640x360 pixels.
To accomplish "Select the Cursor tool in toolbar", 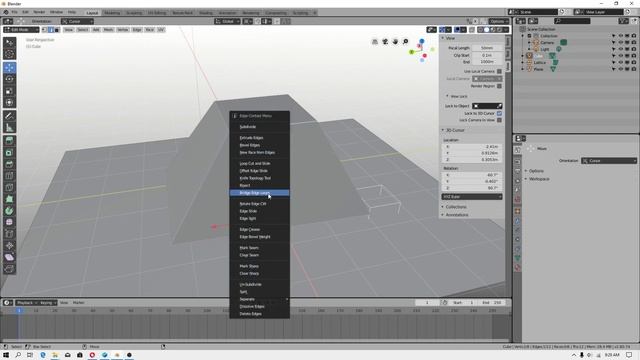I will click(x=9, y=54).
